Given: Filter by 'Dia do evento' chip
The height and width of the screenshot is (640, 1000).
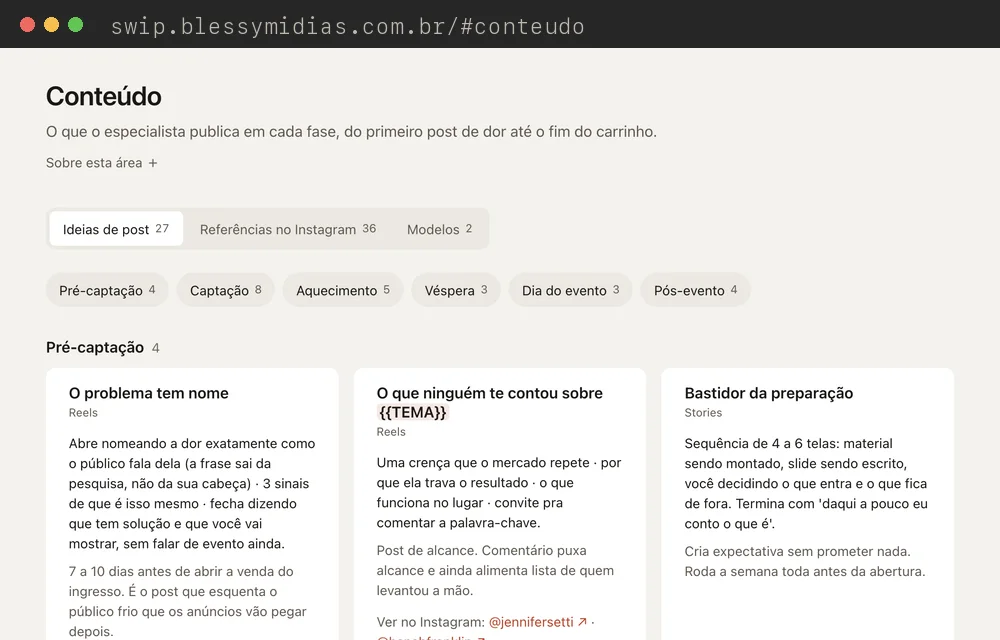Looking at the screenshot, I should [x=570, y=290].
